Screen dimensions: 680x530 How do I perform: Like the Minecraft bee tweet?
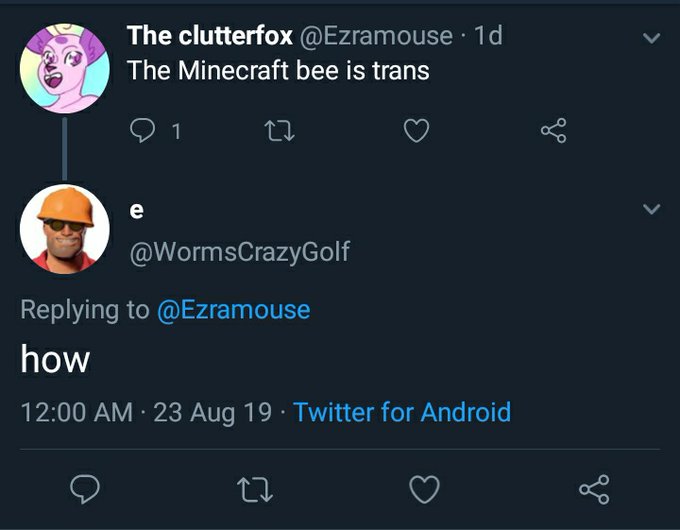click(417, 130)
